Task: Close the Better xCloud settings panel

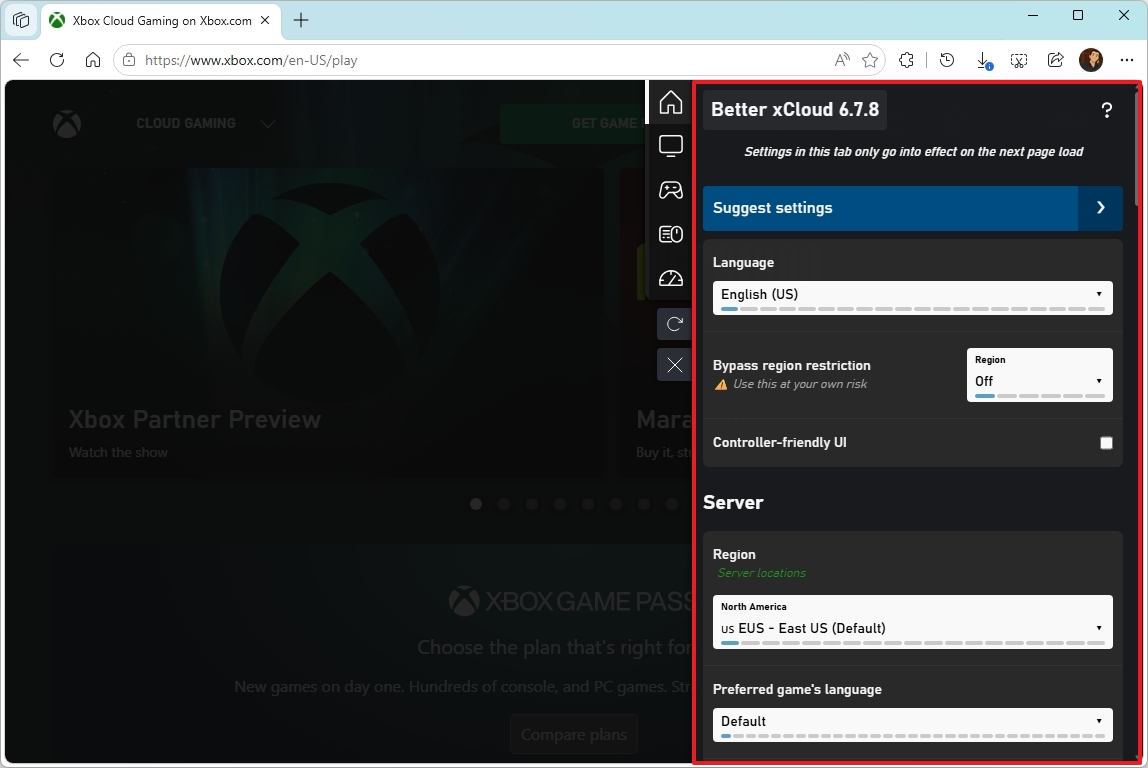Action: [675, 365]
